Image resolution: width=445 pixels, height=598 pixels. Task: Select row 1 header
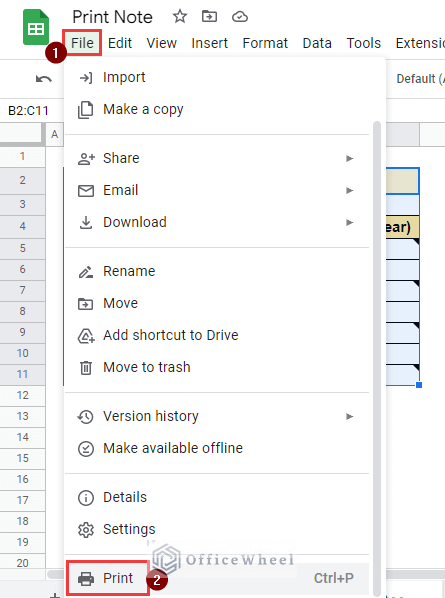click(x=22, y=156)
